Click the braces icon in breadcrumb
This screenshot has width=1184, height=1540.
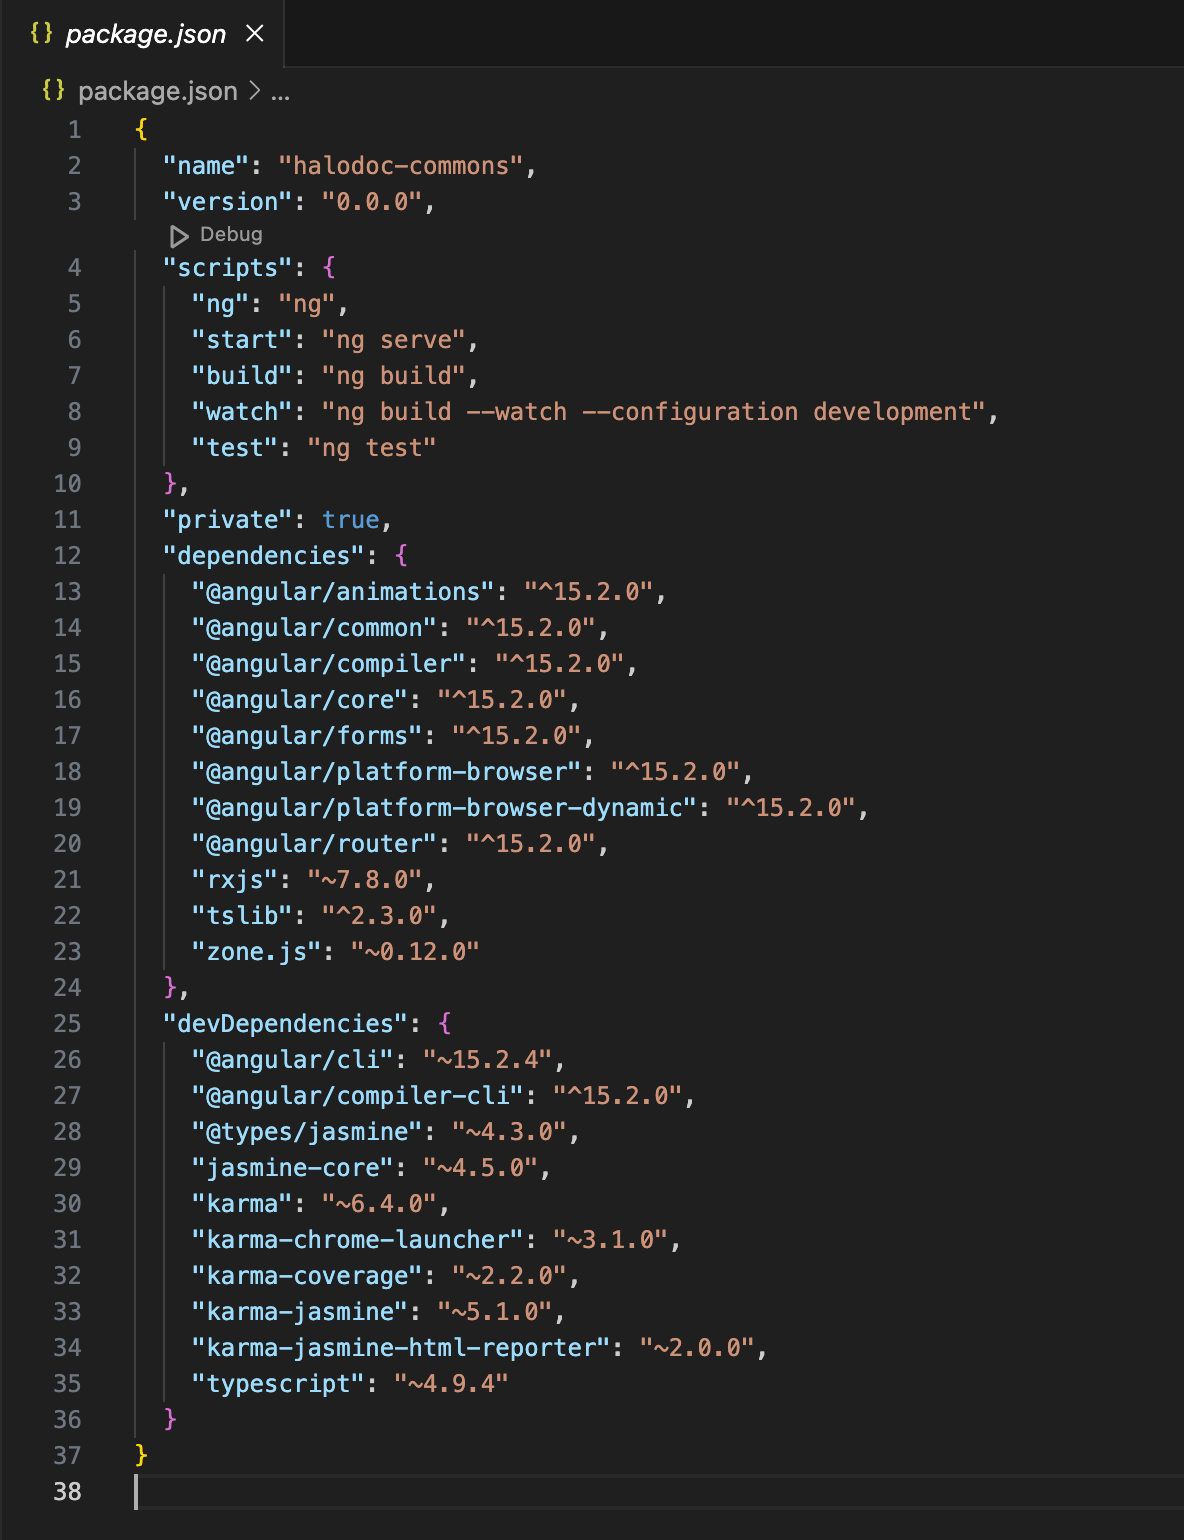click(53, 90)
